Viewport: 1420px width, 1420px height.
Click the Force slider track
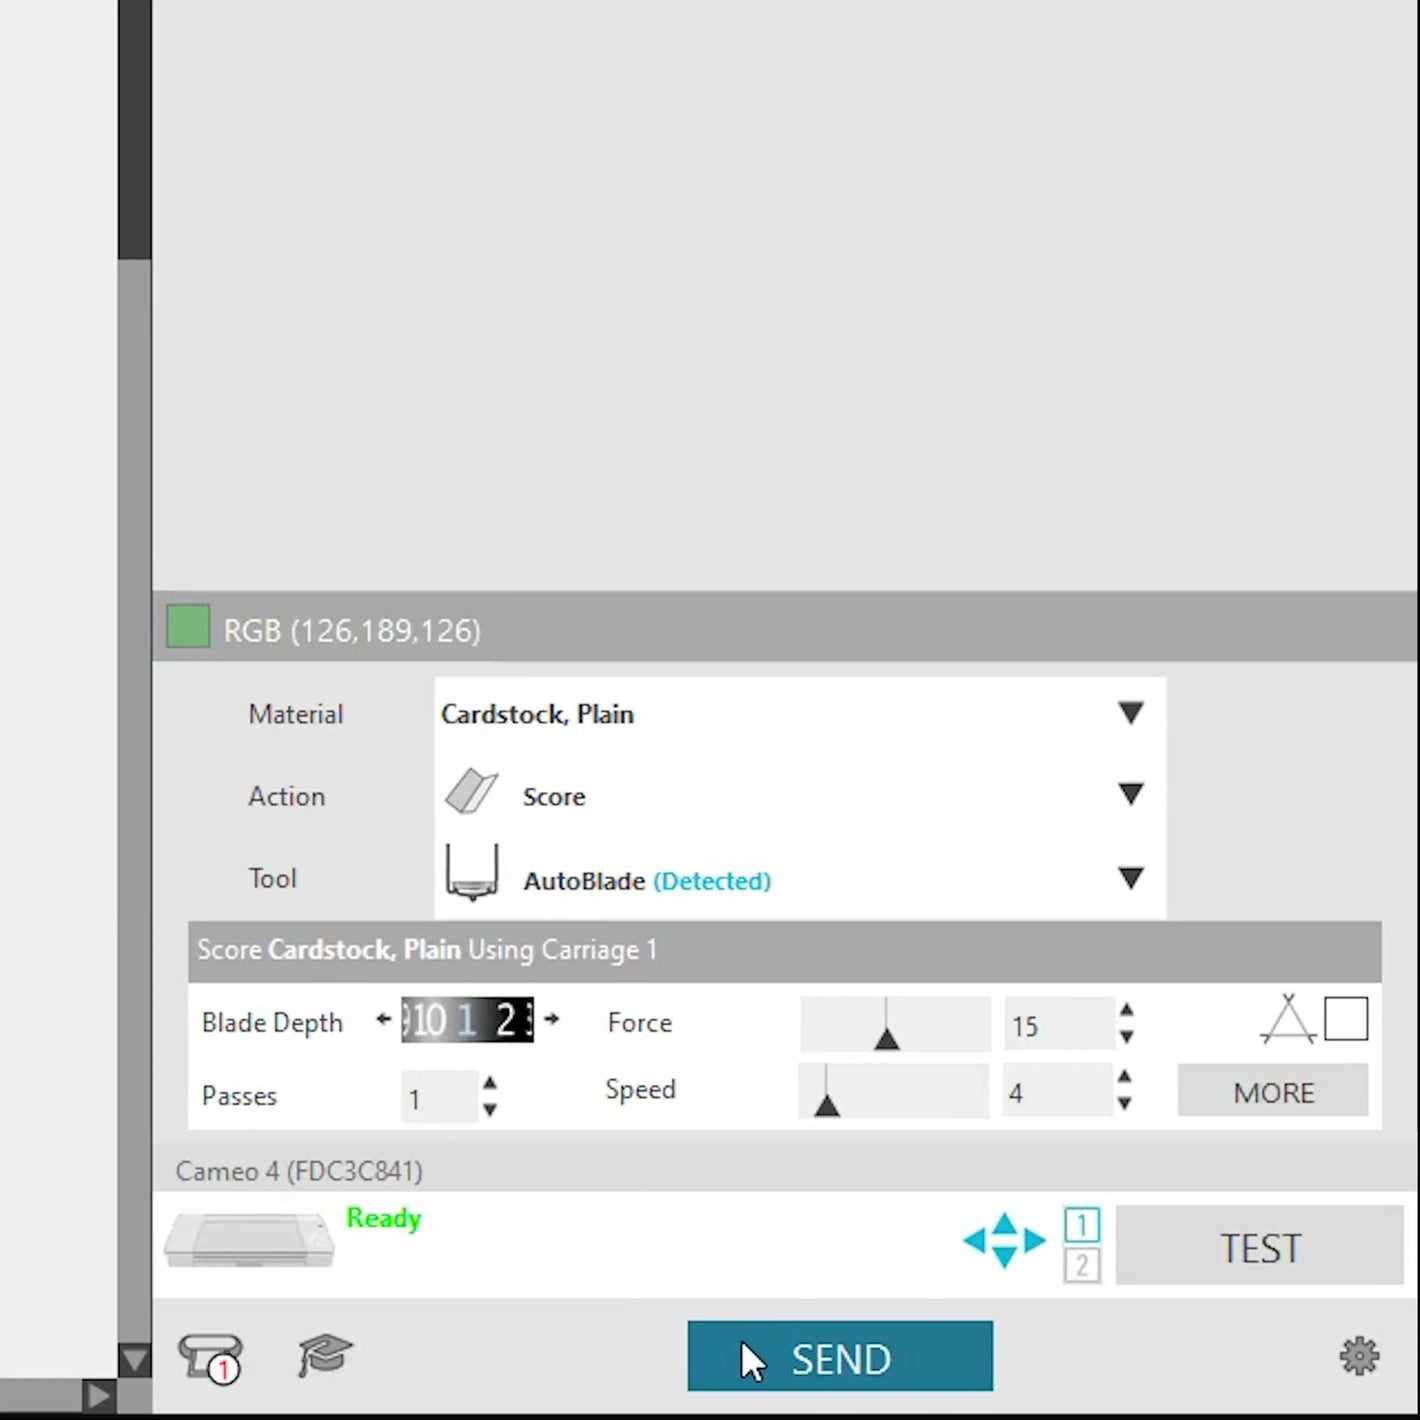[x=895, y=1024]
